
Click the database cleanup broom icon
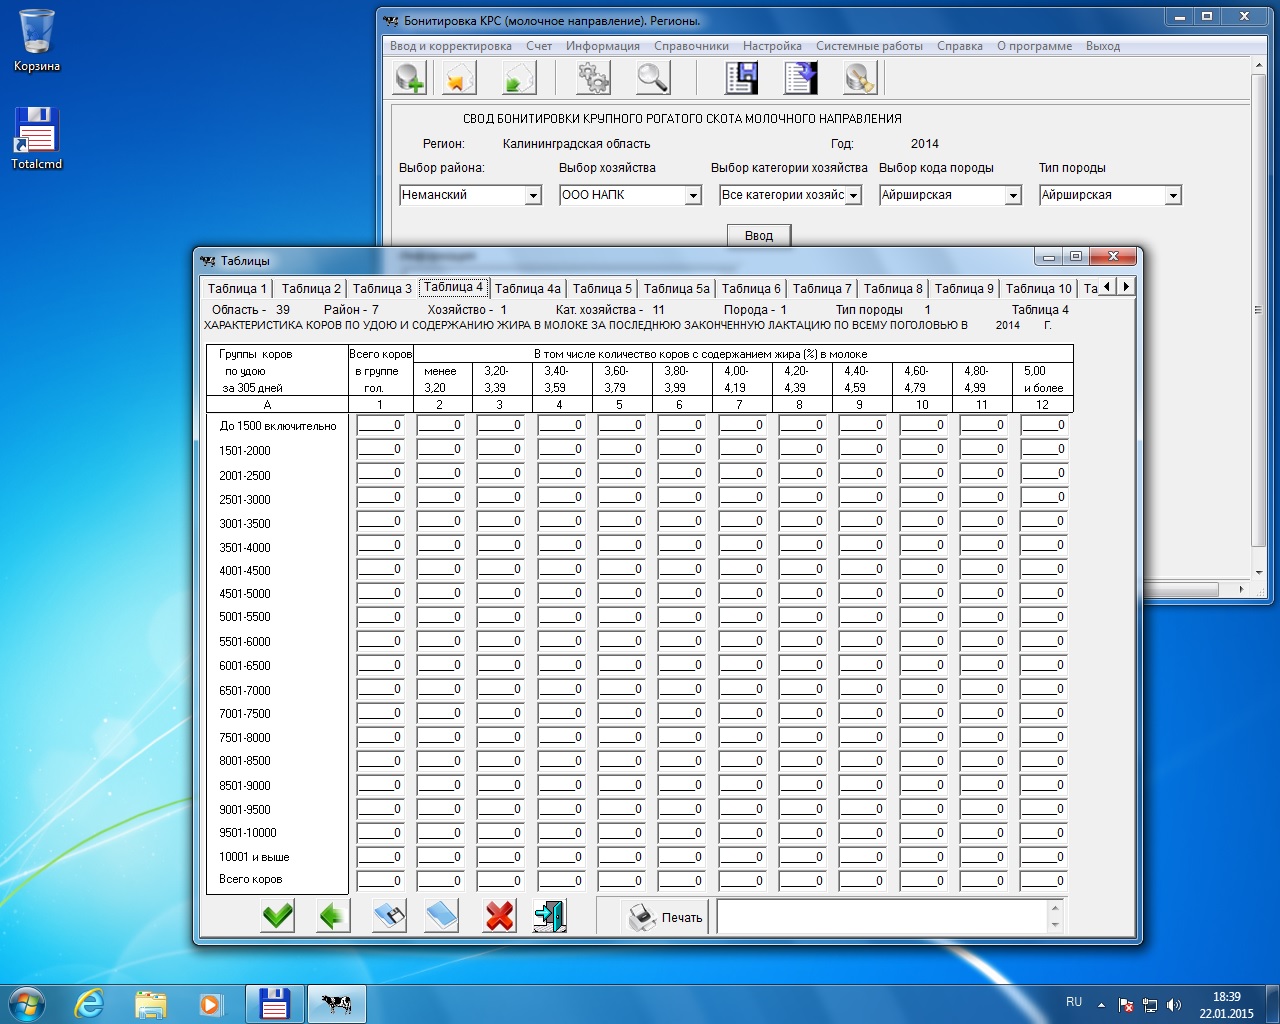point(859,77)
